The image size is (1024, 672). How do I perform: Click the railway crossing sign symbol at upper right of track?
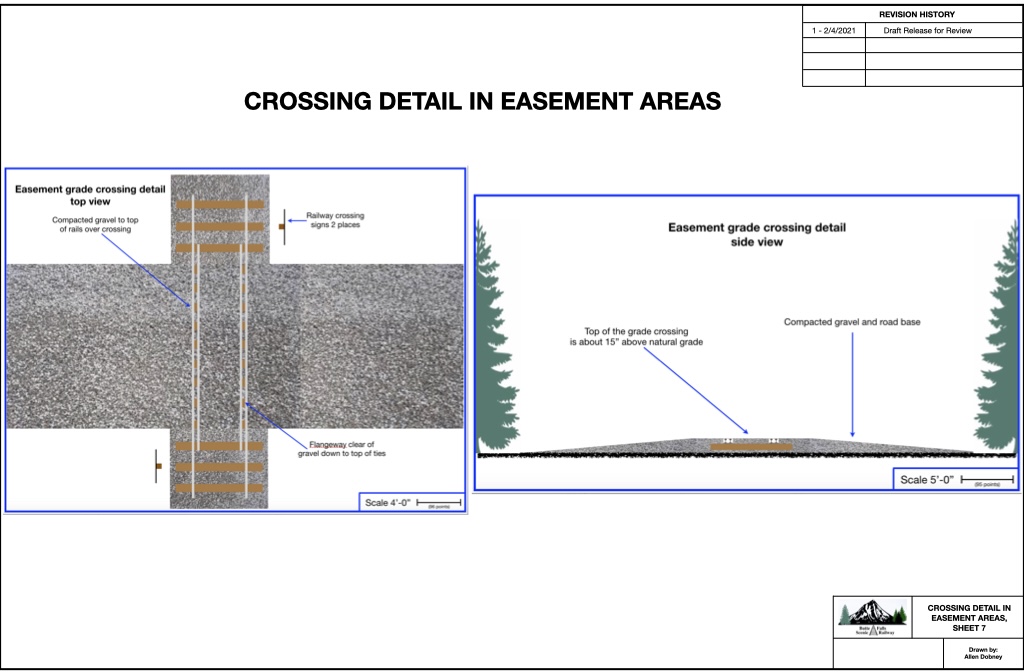(x=284, y=227)
